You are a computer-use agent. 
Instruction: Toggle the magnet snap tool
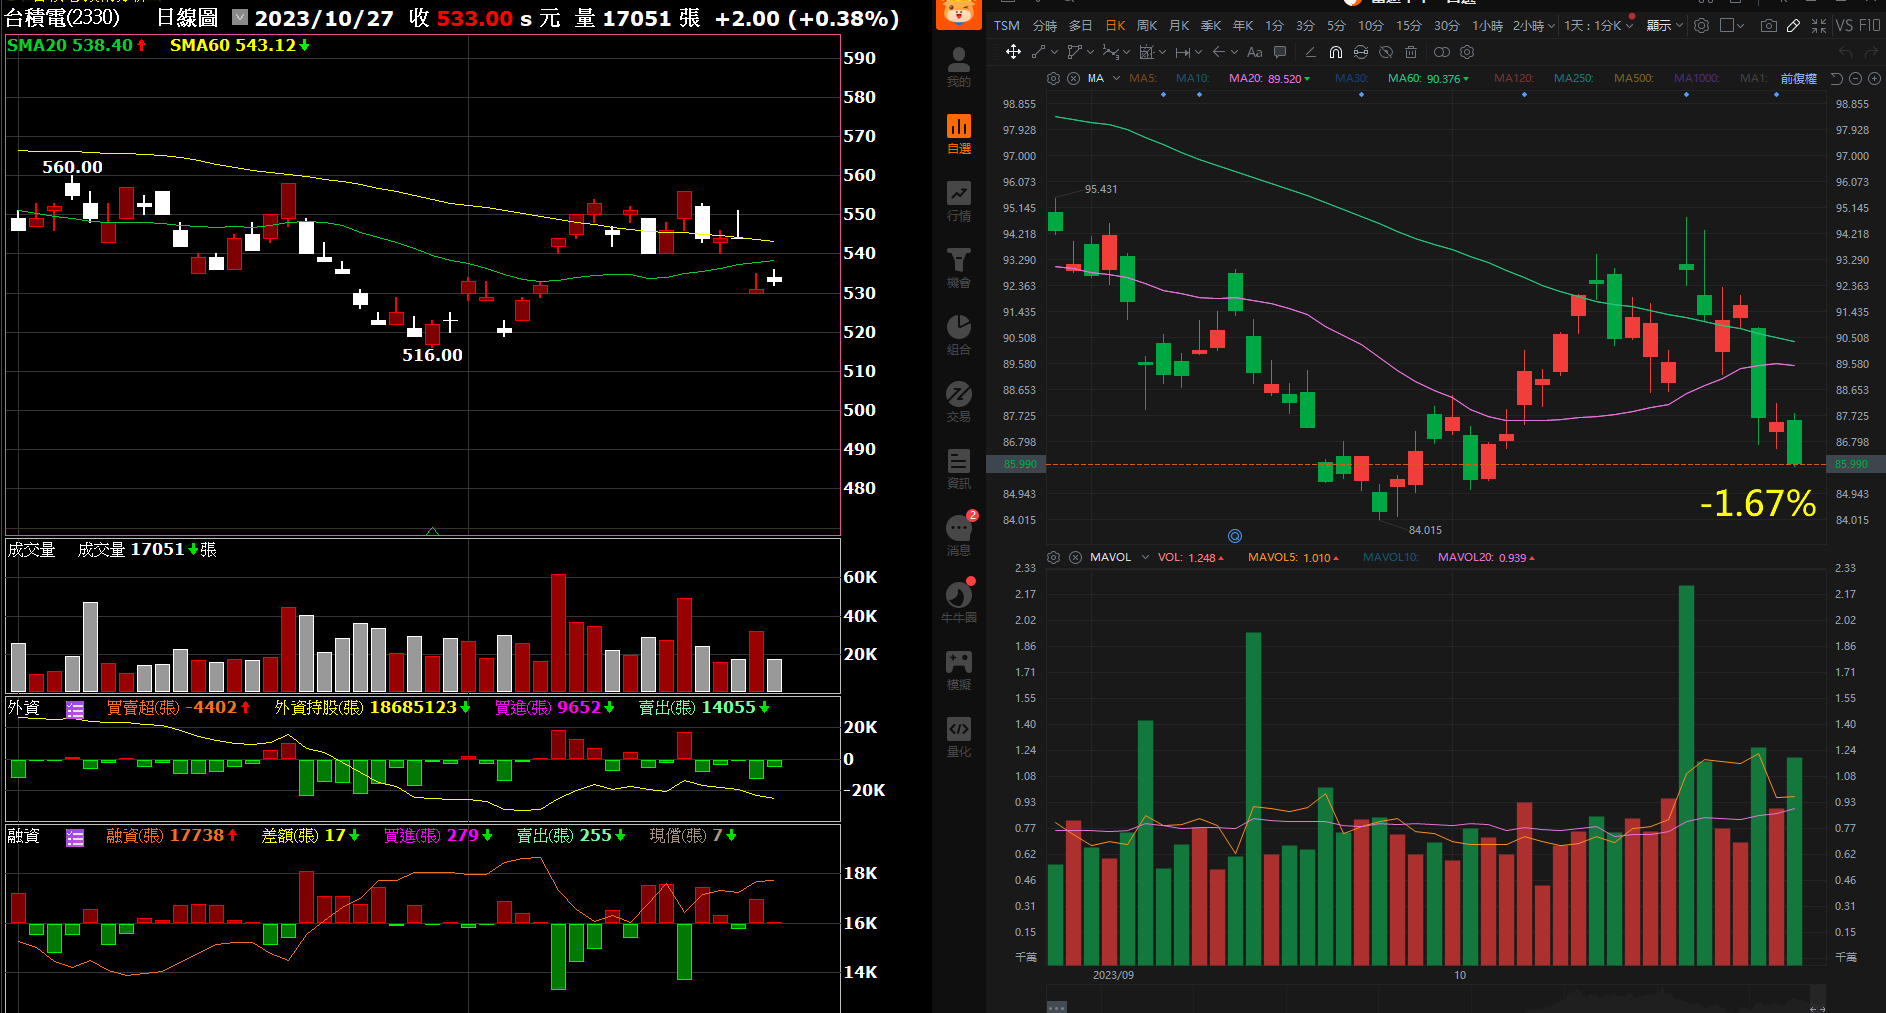(x=1336, y=52)
